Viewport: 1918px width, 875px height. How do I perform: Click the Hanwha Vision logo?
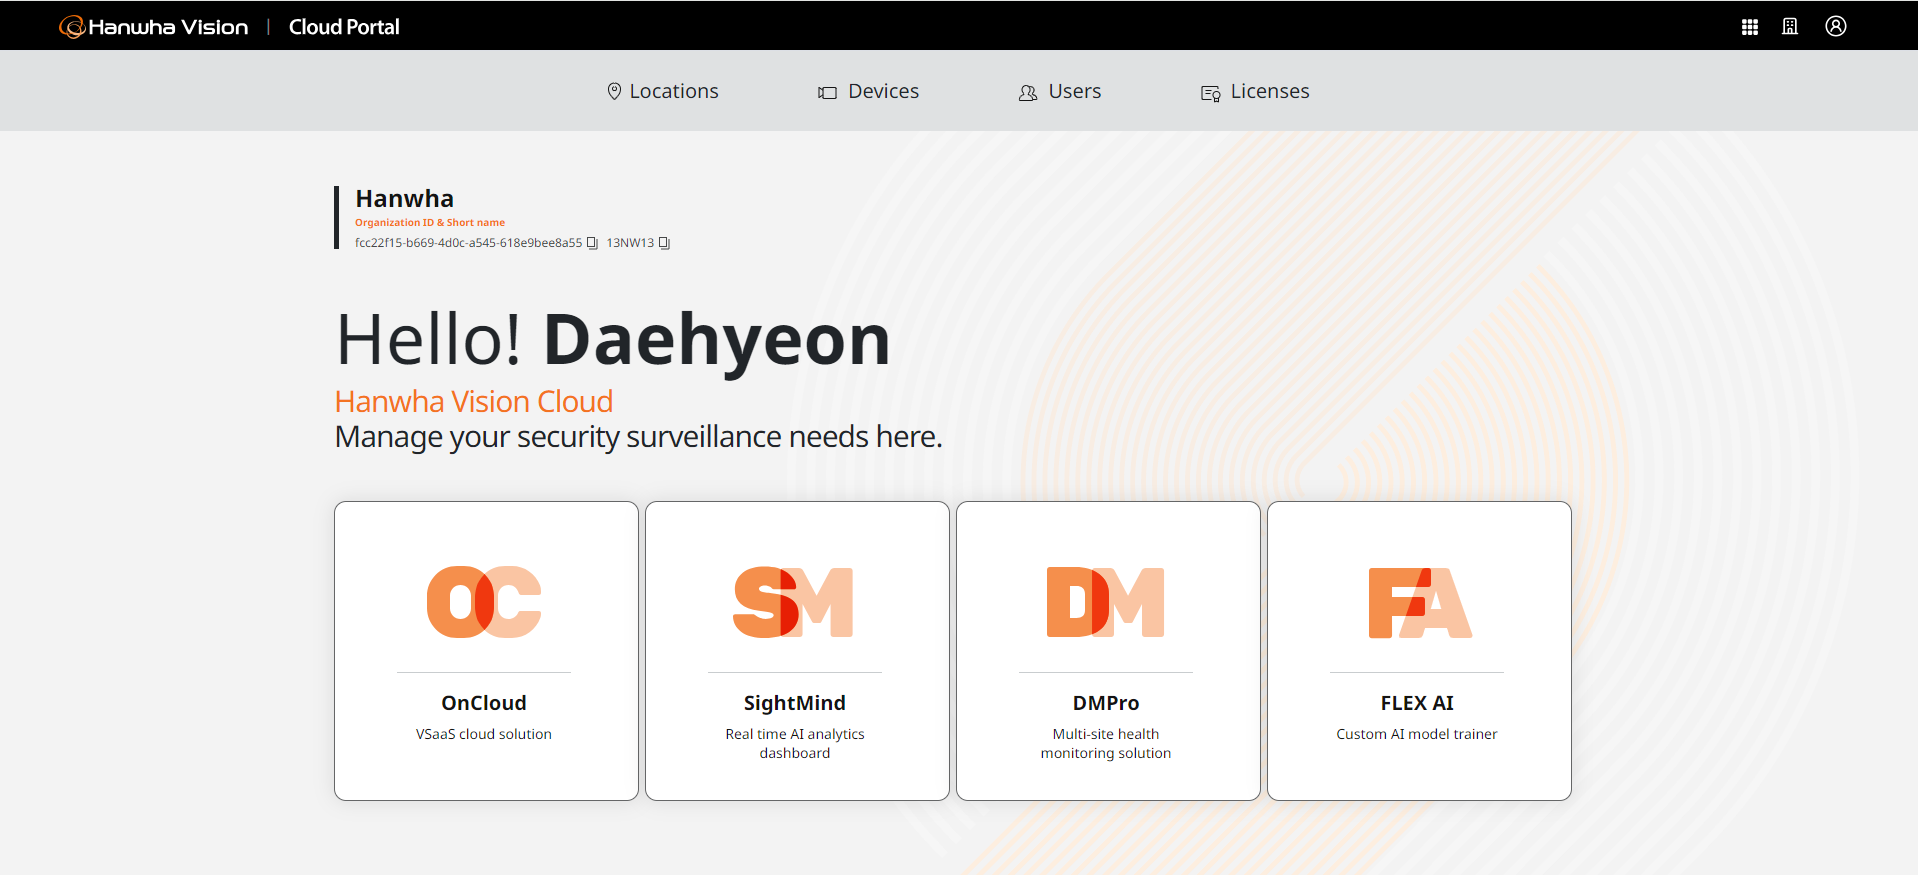pyautogui.click(x=154, y=27)
